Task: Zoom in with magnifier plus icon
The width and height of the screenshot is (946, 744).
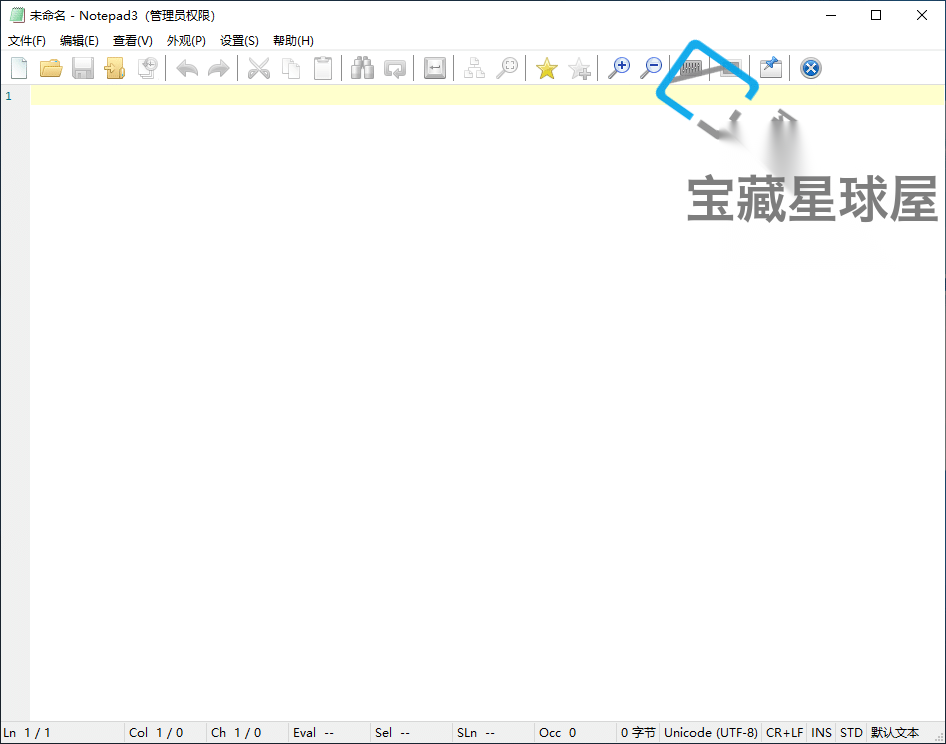Action: click(619, 68)
